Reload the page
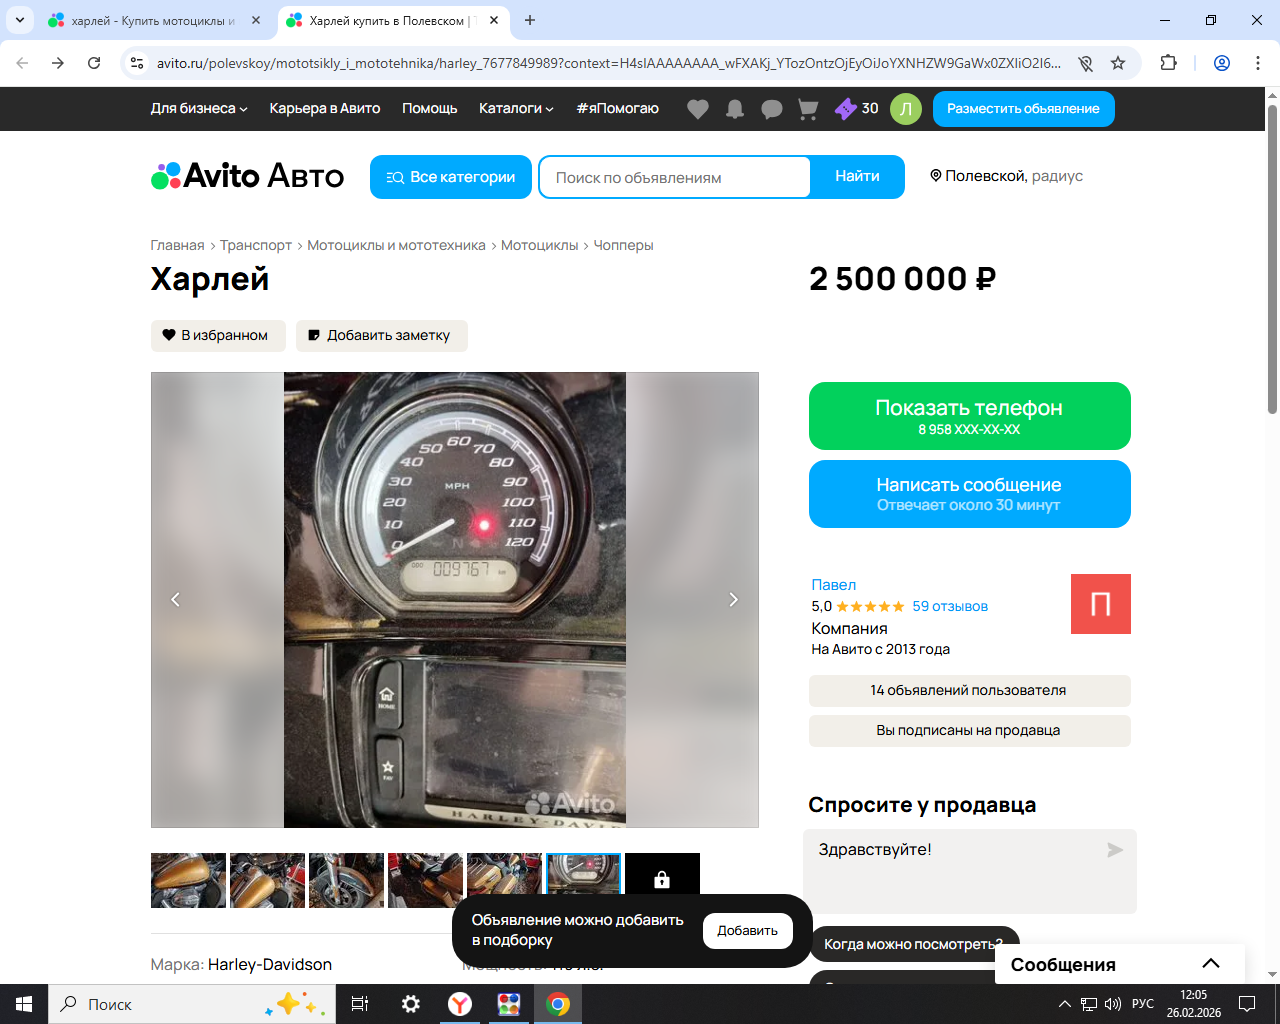The width and height of the screenshot is (1280, 1024). [94, 63]
